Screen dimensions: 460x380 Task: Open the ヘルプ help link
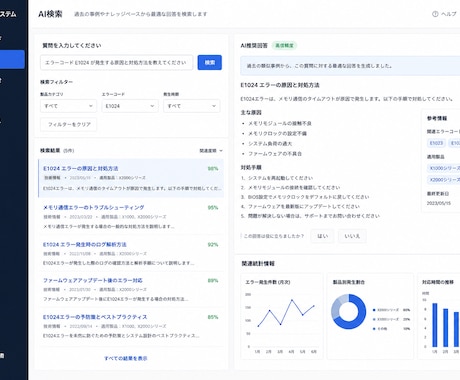coord(444,14)
